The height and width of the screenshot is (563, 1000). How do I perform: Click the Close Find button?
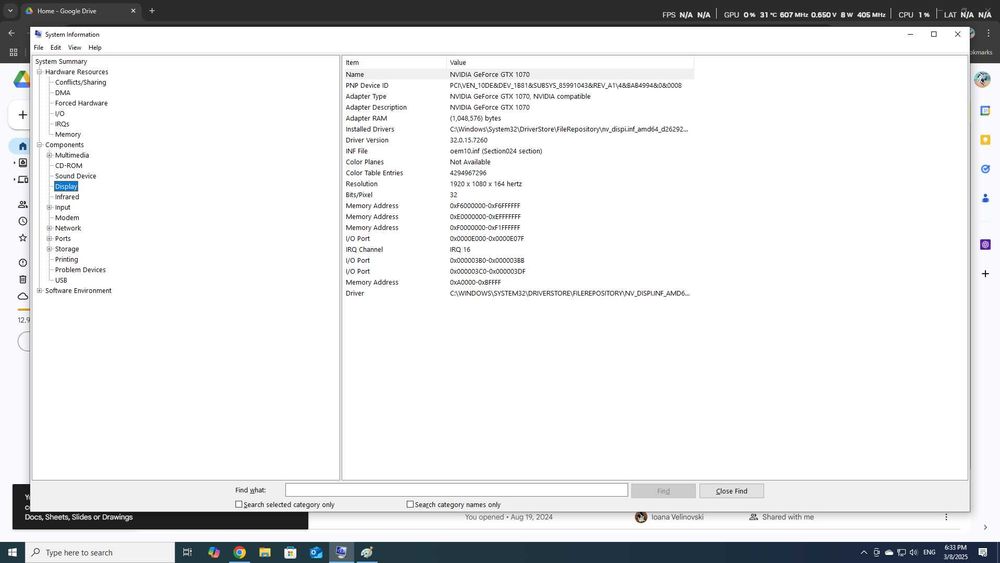pos(732,491)
